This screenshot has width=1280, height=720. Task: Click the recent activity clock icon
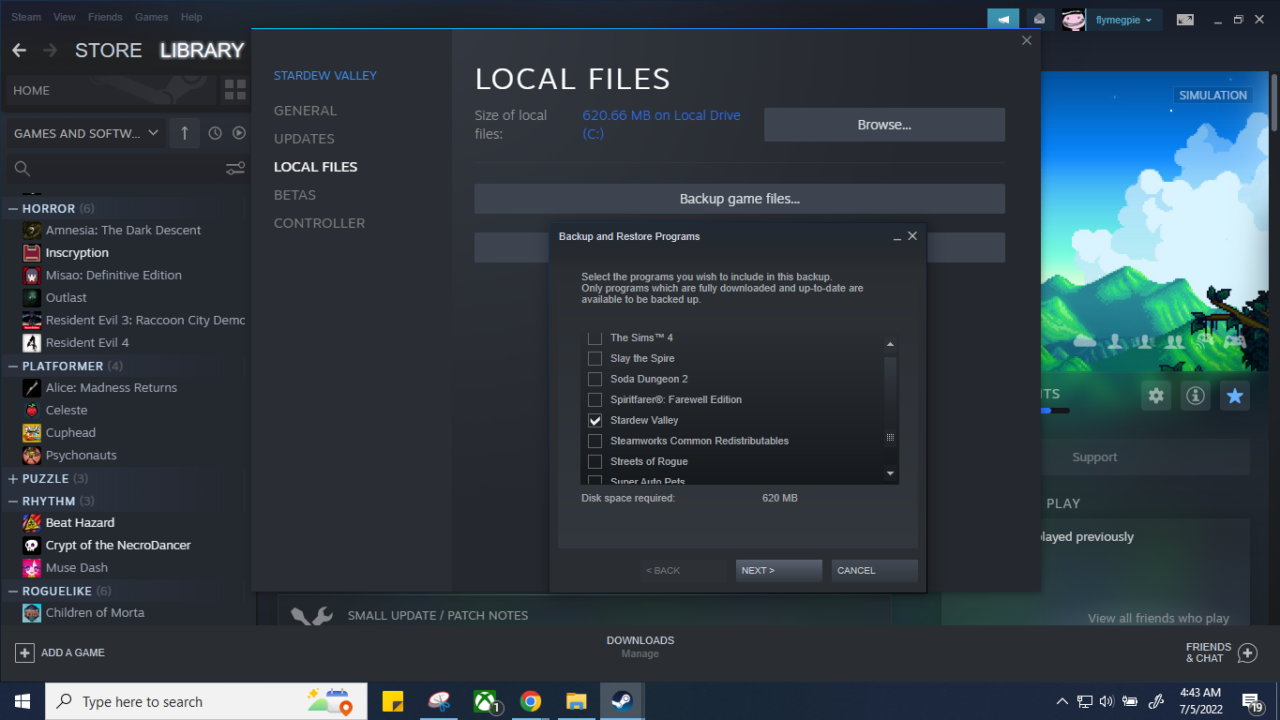click(x=215, y=133)
